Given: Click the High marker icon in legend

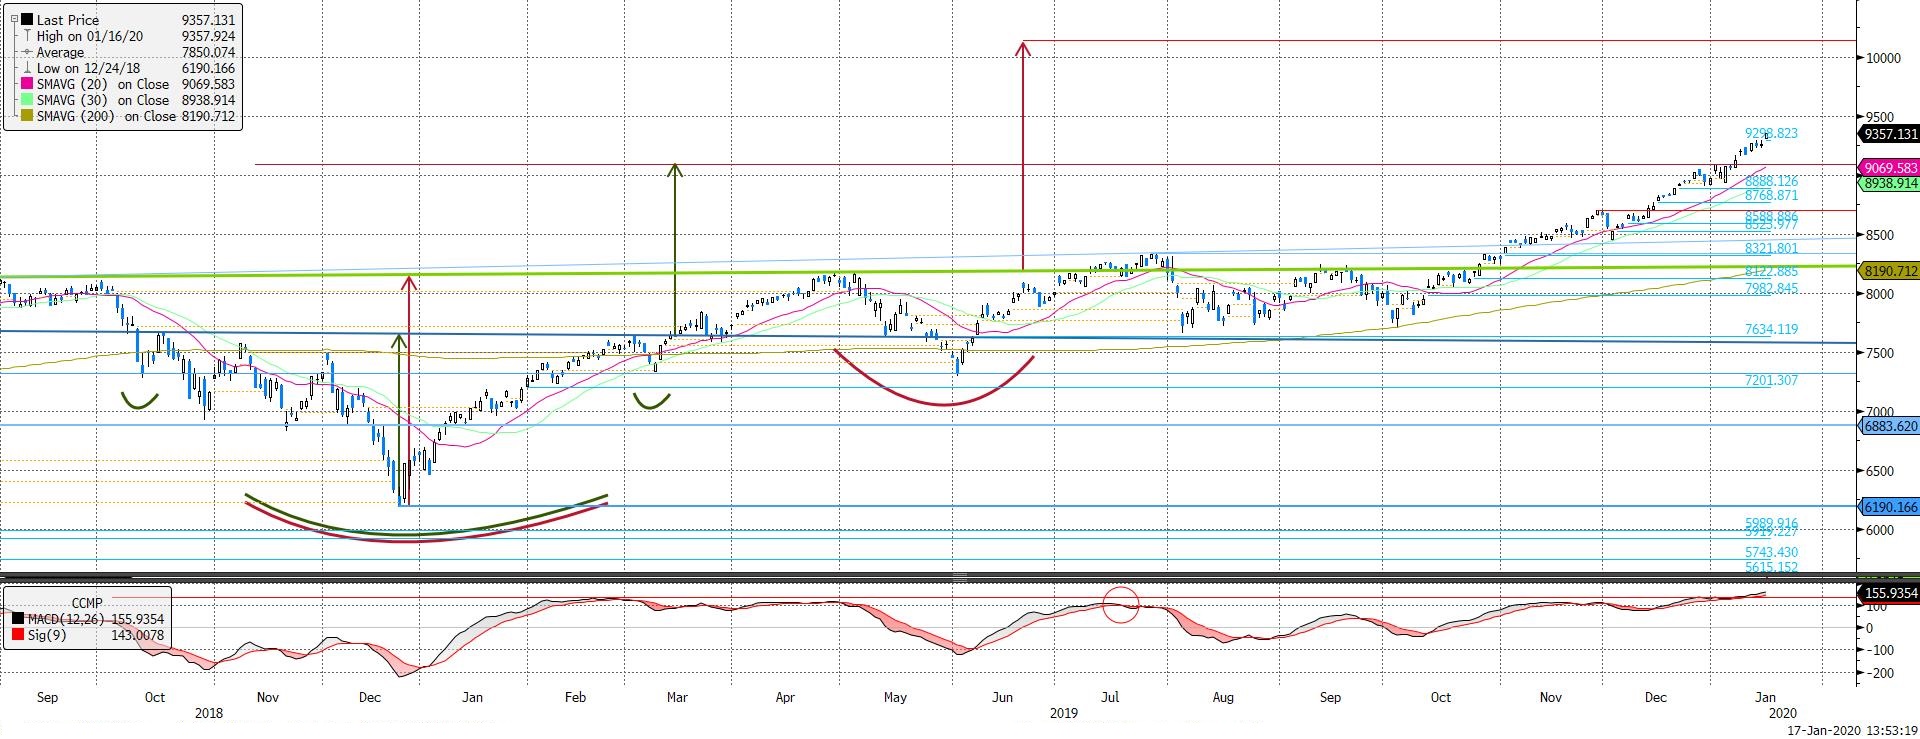Looking at the screenshot, I should pos(26,36).
